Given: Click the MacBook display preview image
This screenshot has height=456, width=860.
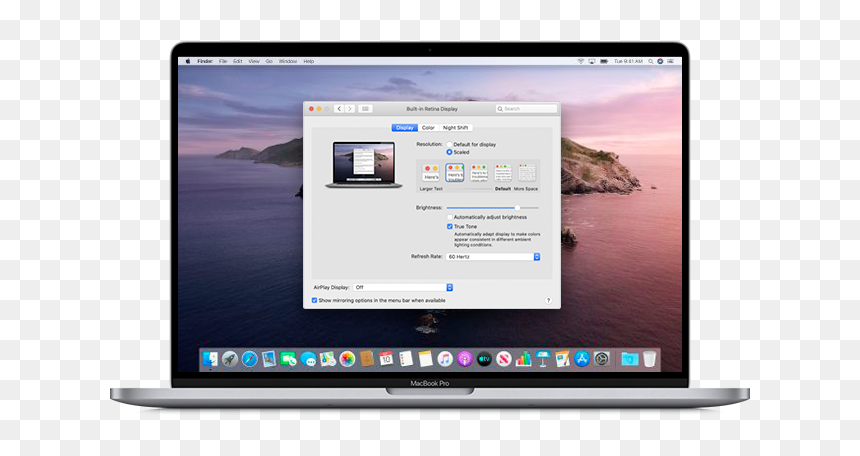Looking at the screenshot, I should tap(364, 165).
